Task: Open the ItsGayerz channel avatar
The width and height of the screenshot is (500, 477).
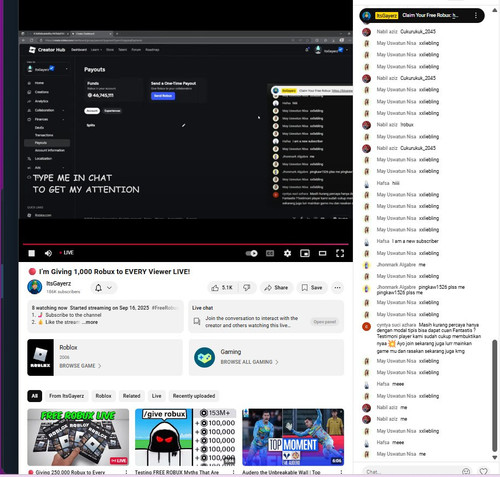Action: point(35,287)
